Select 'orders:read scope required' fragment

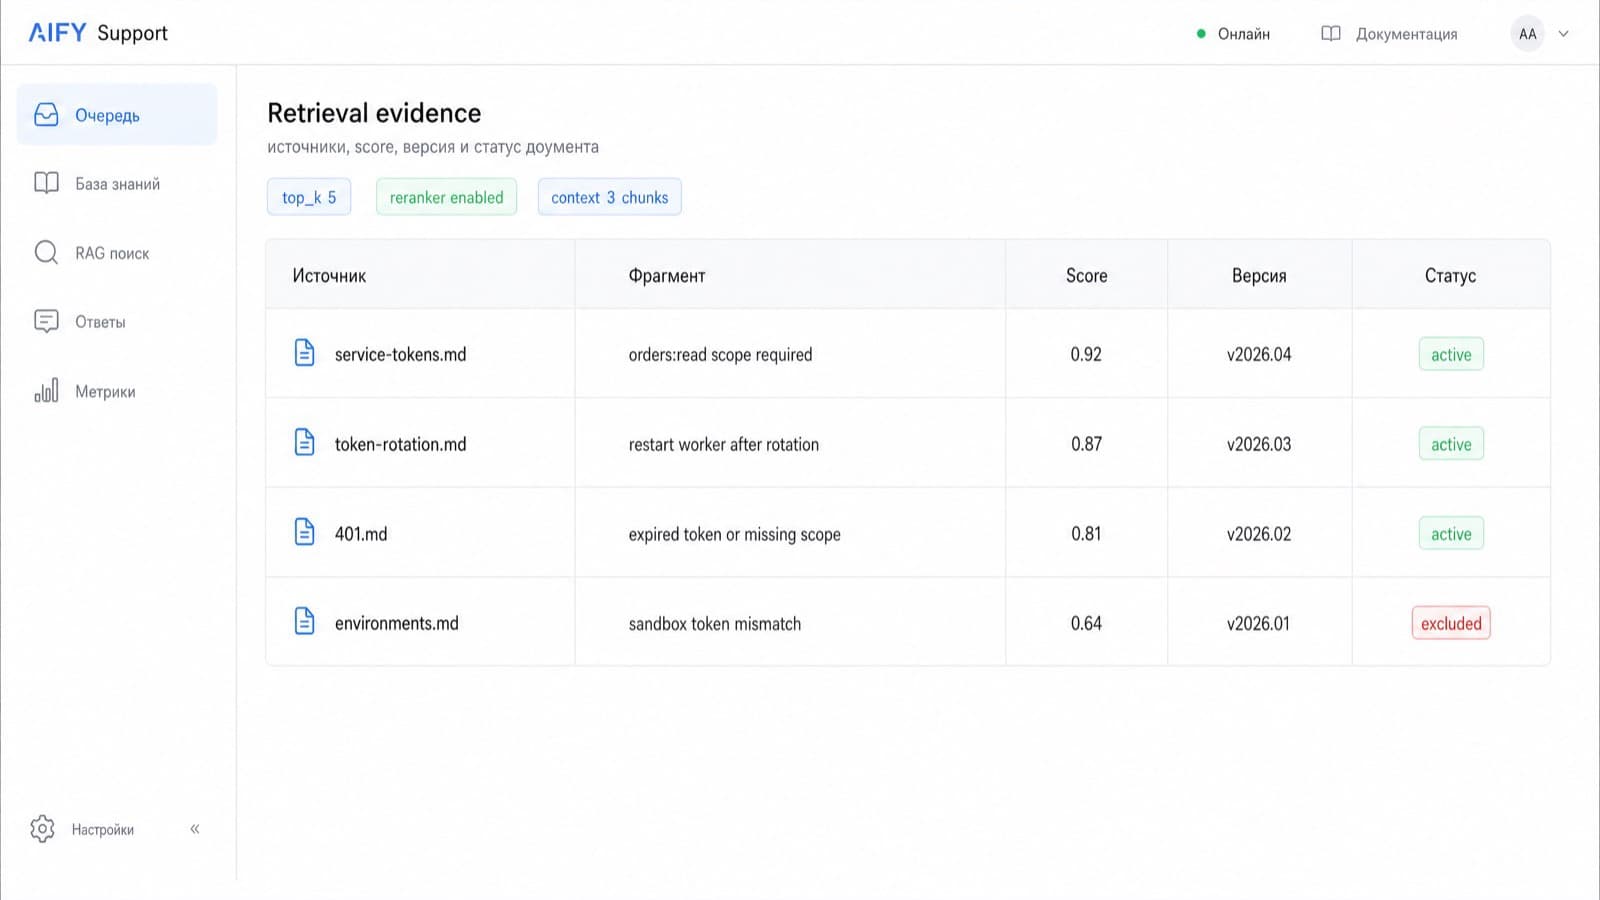click(x=720, y=354)
